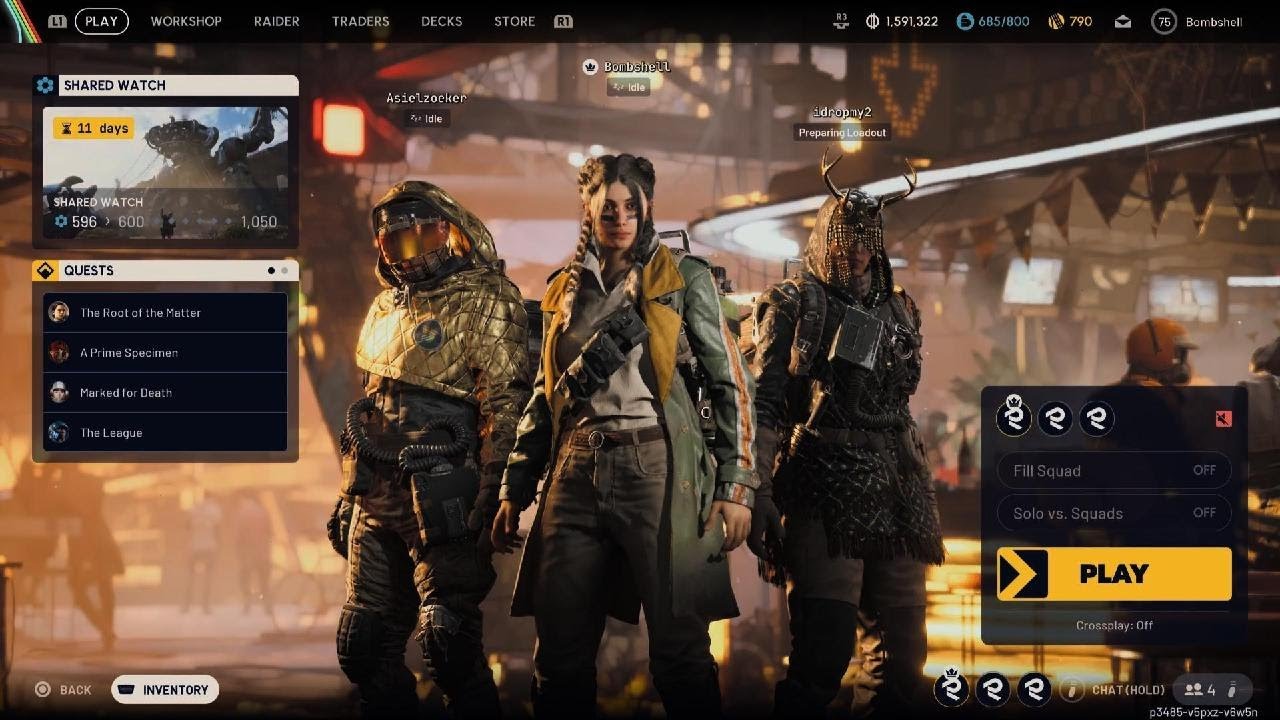Start matchmaking with yellow PLAY button
This screenshot has width=1280, height=720.
tap(1114, 574)
